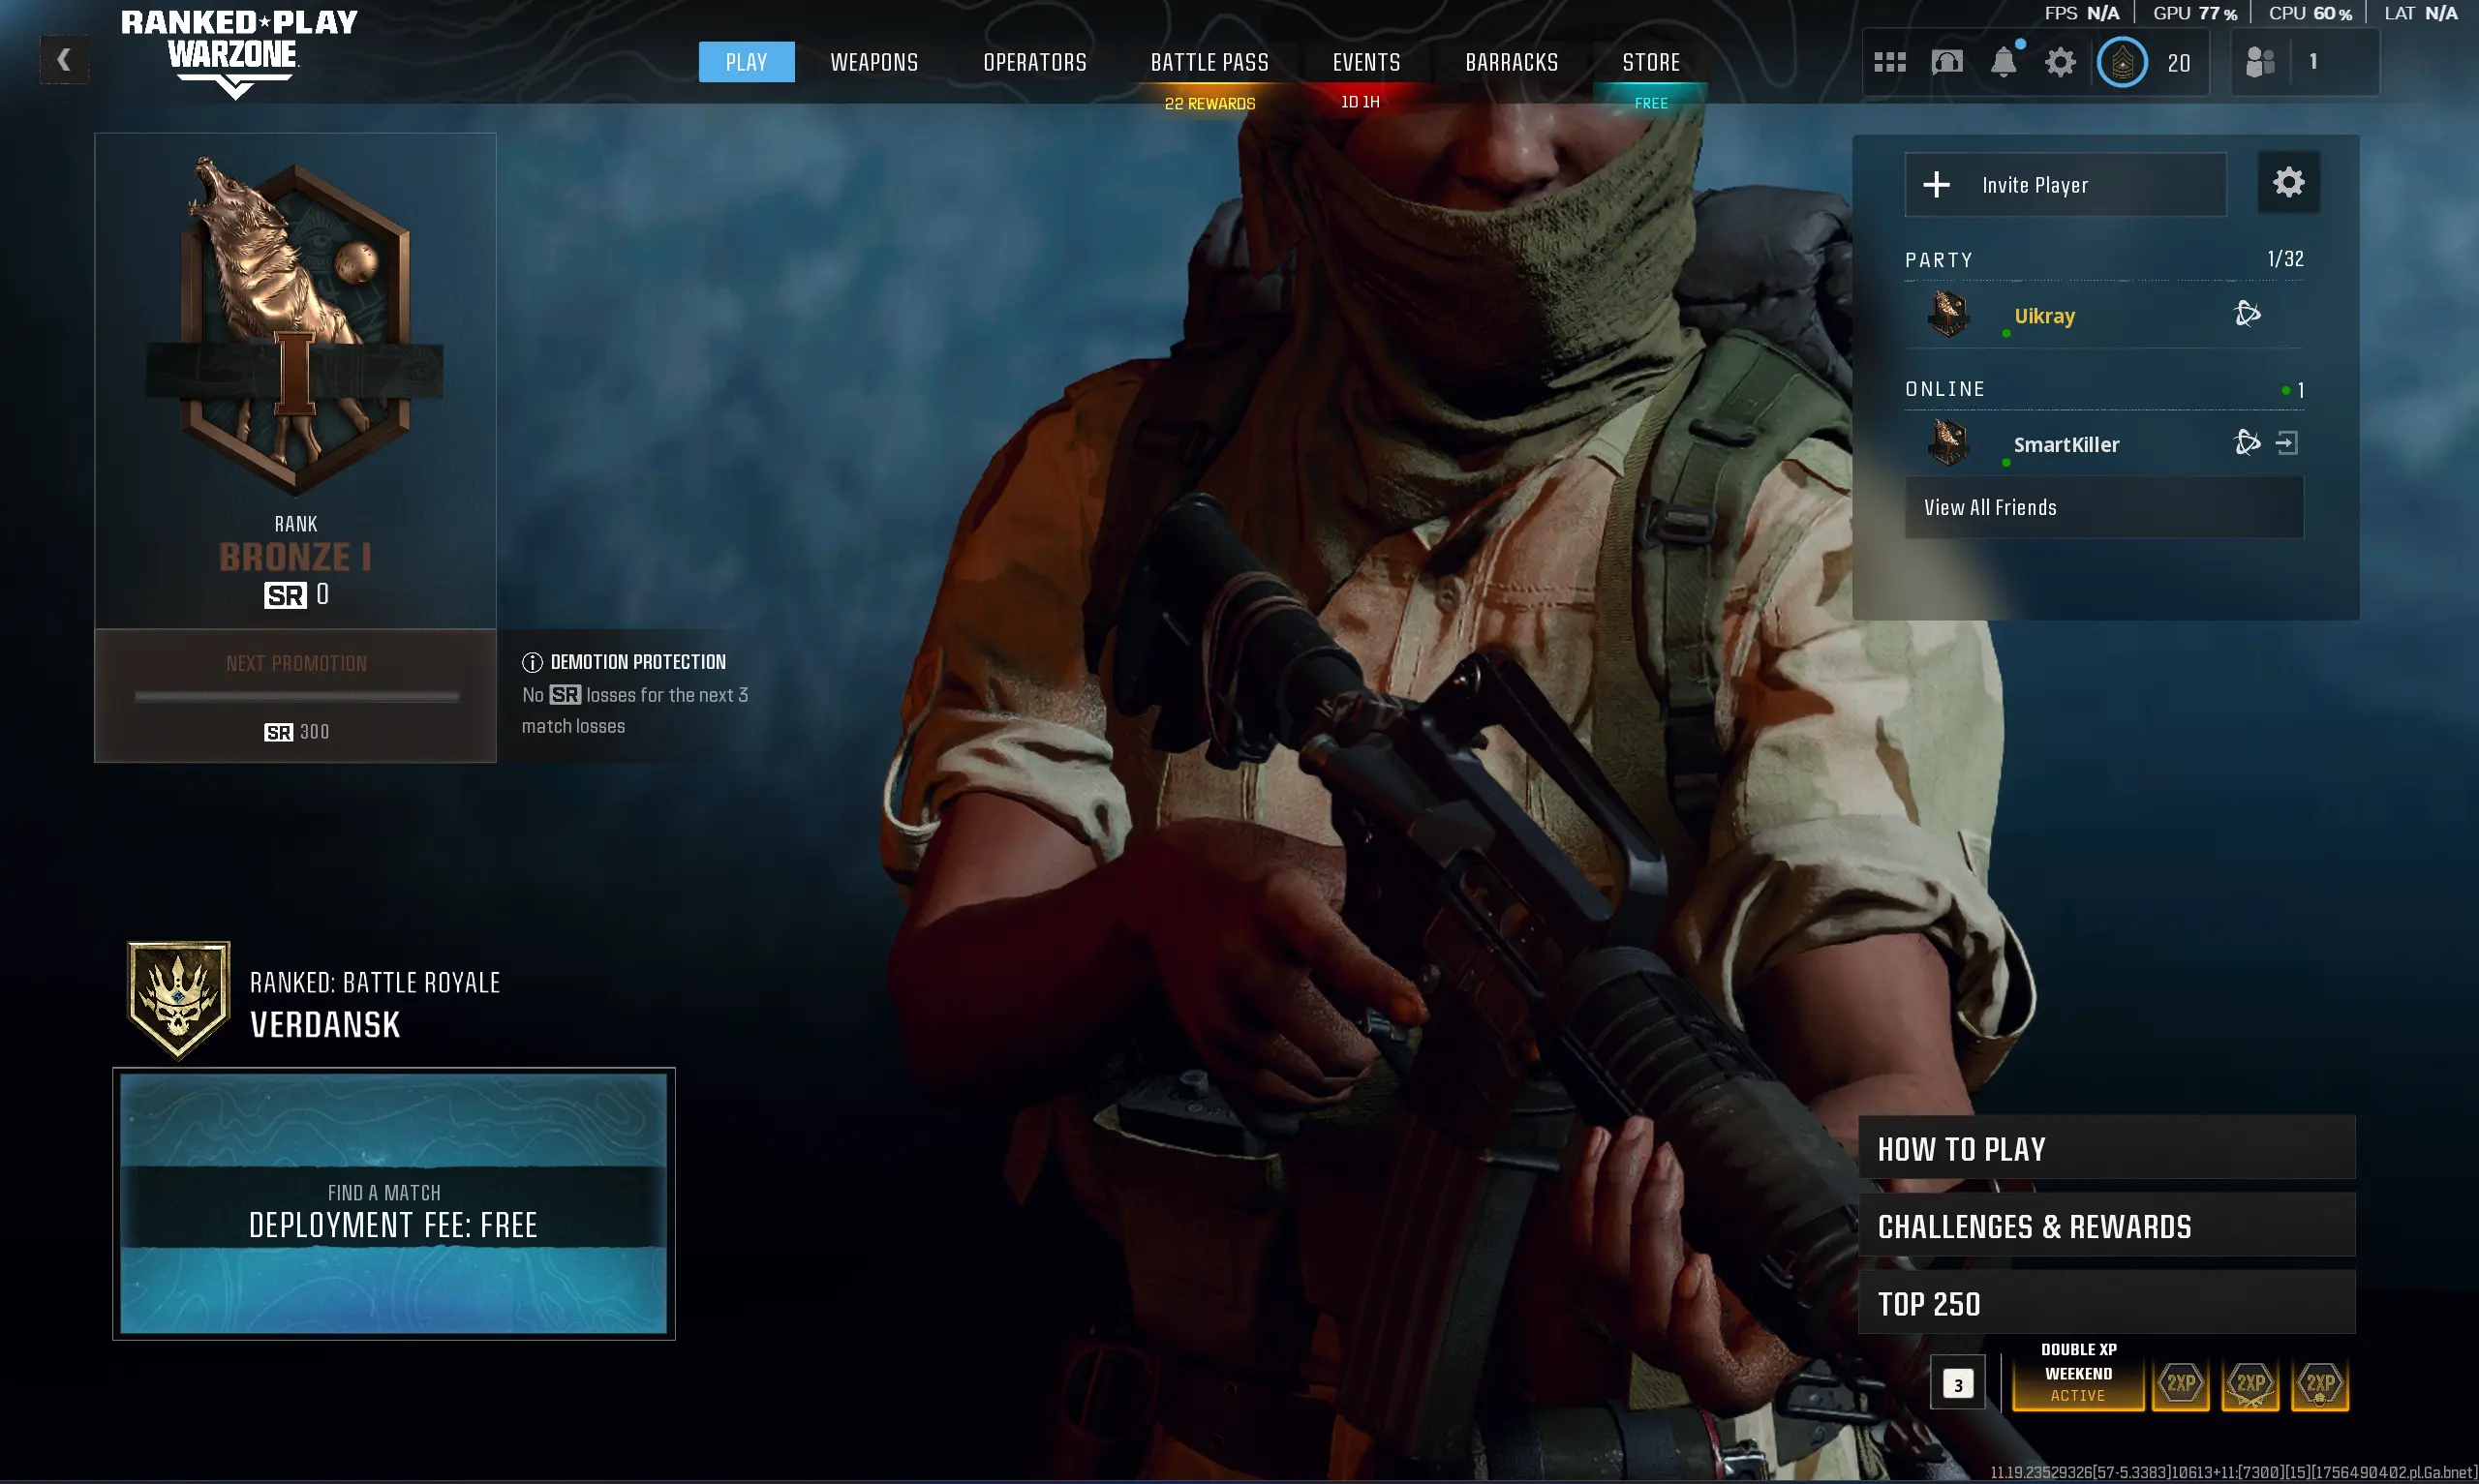The image size is (2479, 1484).
Task: Open party settings gear icon
Action: pos(2288,183)
